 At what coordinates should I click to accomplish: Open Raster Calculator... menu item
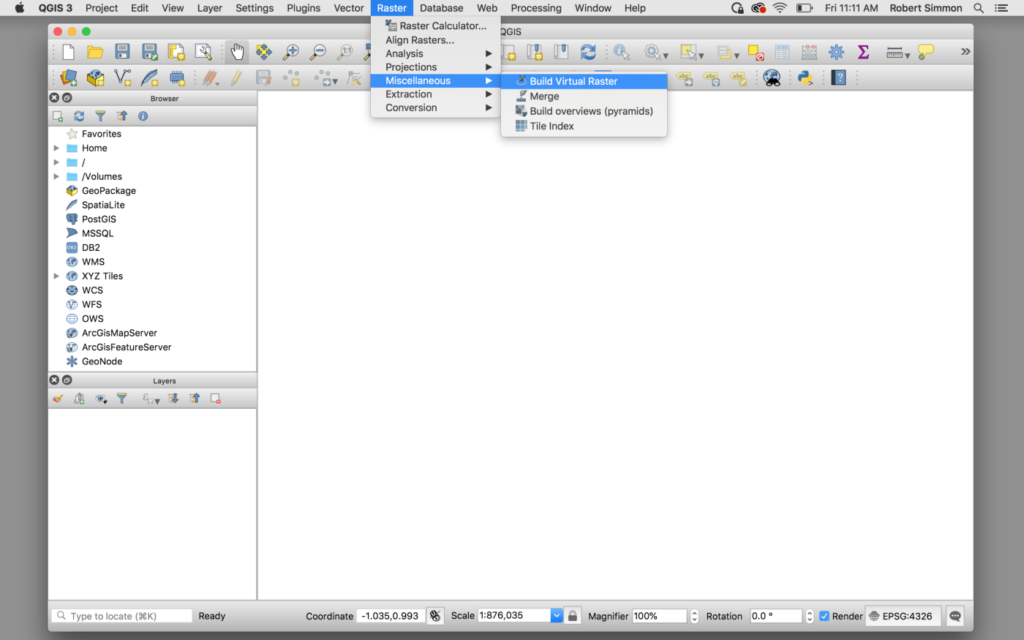click(436, 25)
